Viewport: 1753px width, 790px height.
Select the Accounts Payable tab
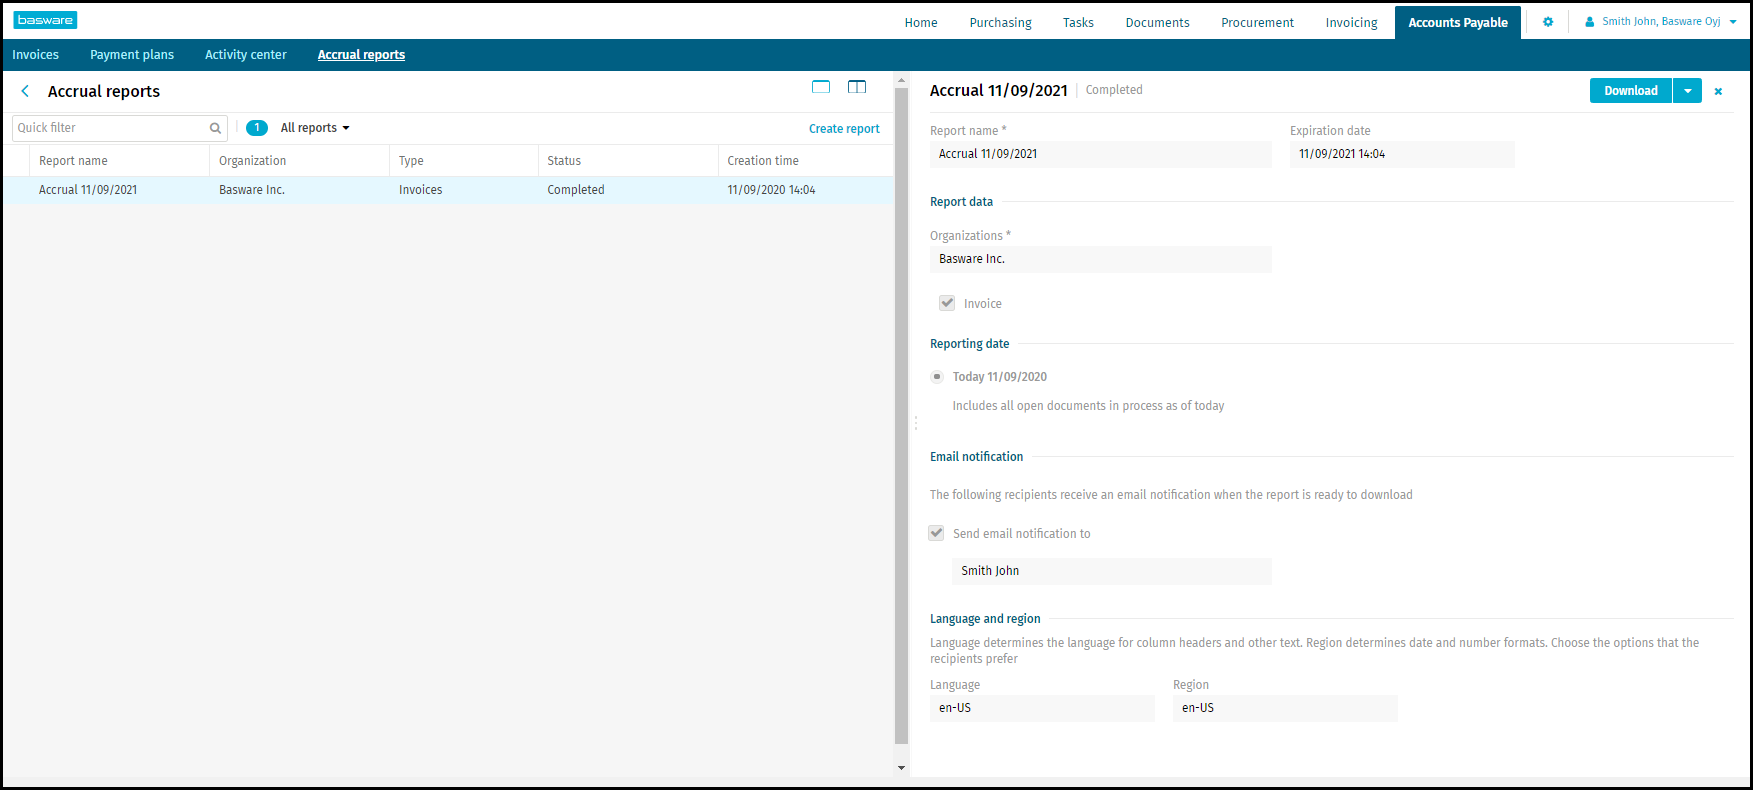point(1458,22)
